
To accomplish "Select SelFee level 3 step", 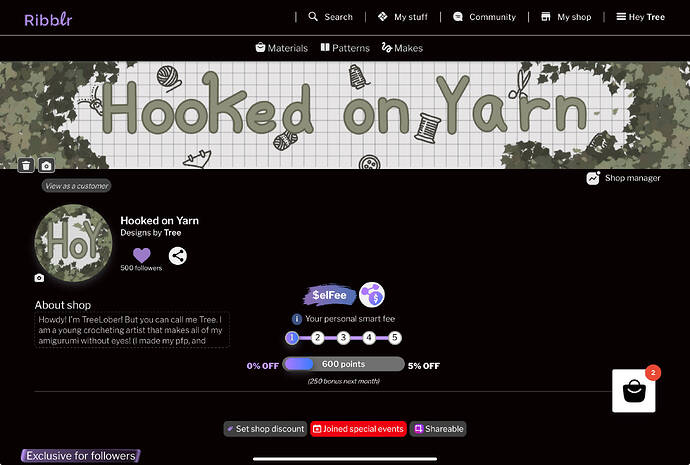I will click(343, 338).
